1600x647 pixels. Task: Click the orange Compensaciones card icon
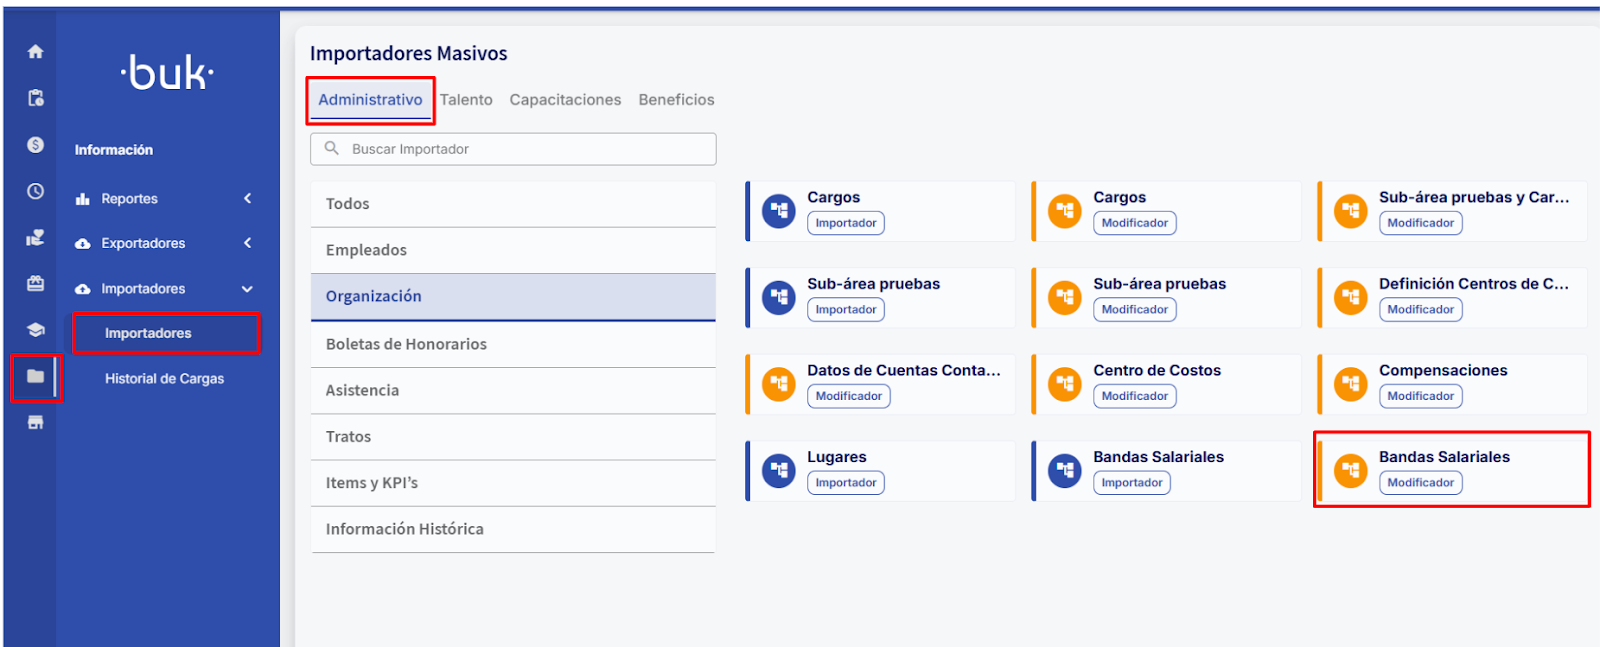tap(1350, 383)
